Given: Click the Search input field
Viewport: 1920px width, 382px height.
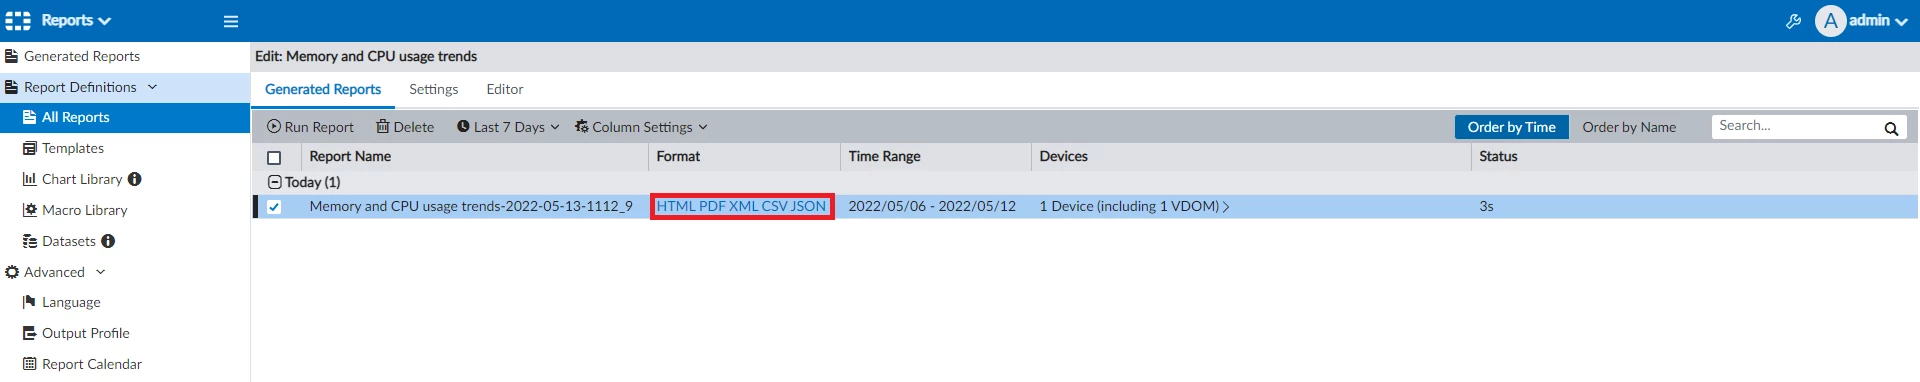Looking at the screenshot, I should pos(1797,126).
